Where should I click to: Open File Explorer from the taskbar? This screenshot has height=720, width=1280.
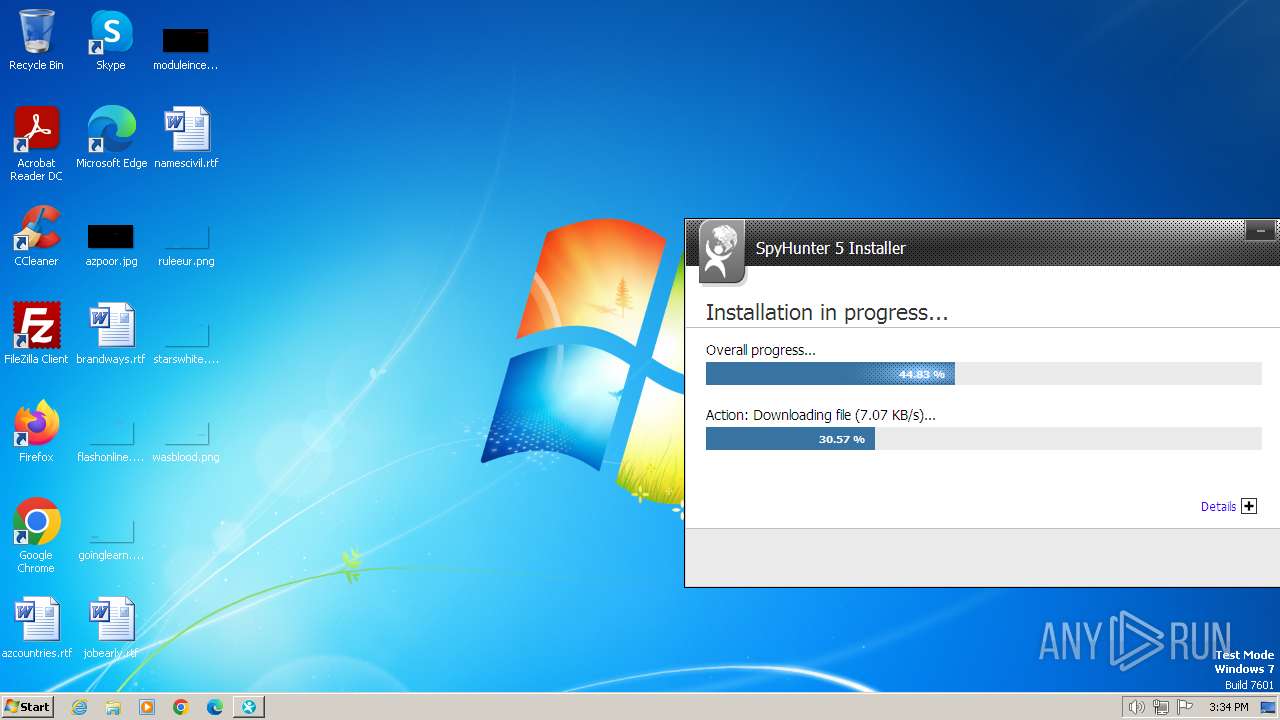pos(113,707)
